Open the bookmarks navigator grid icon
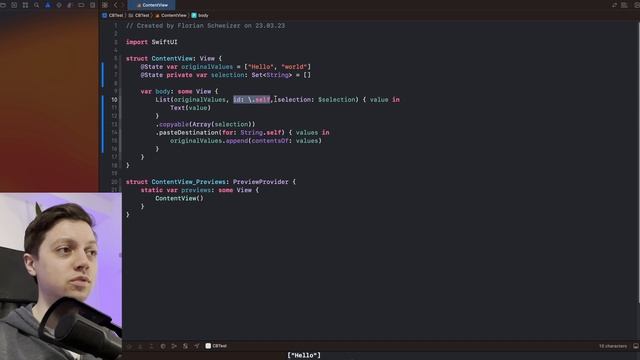 coord(25,5)
